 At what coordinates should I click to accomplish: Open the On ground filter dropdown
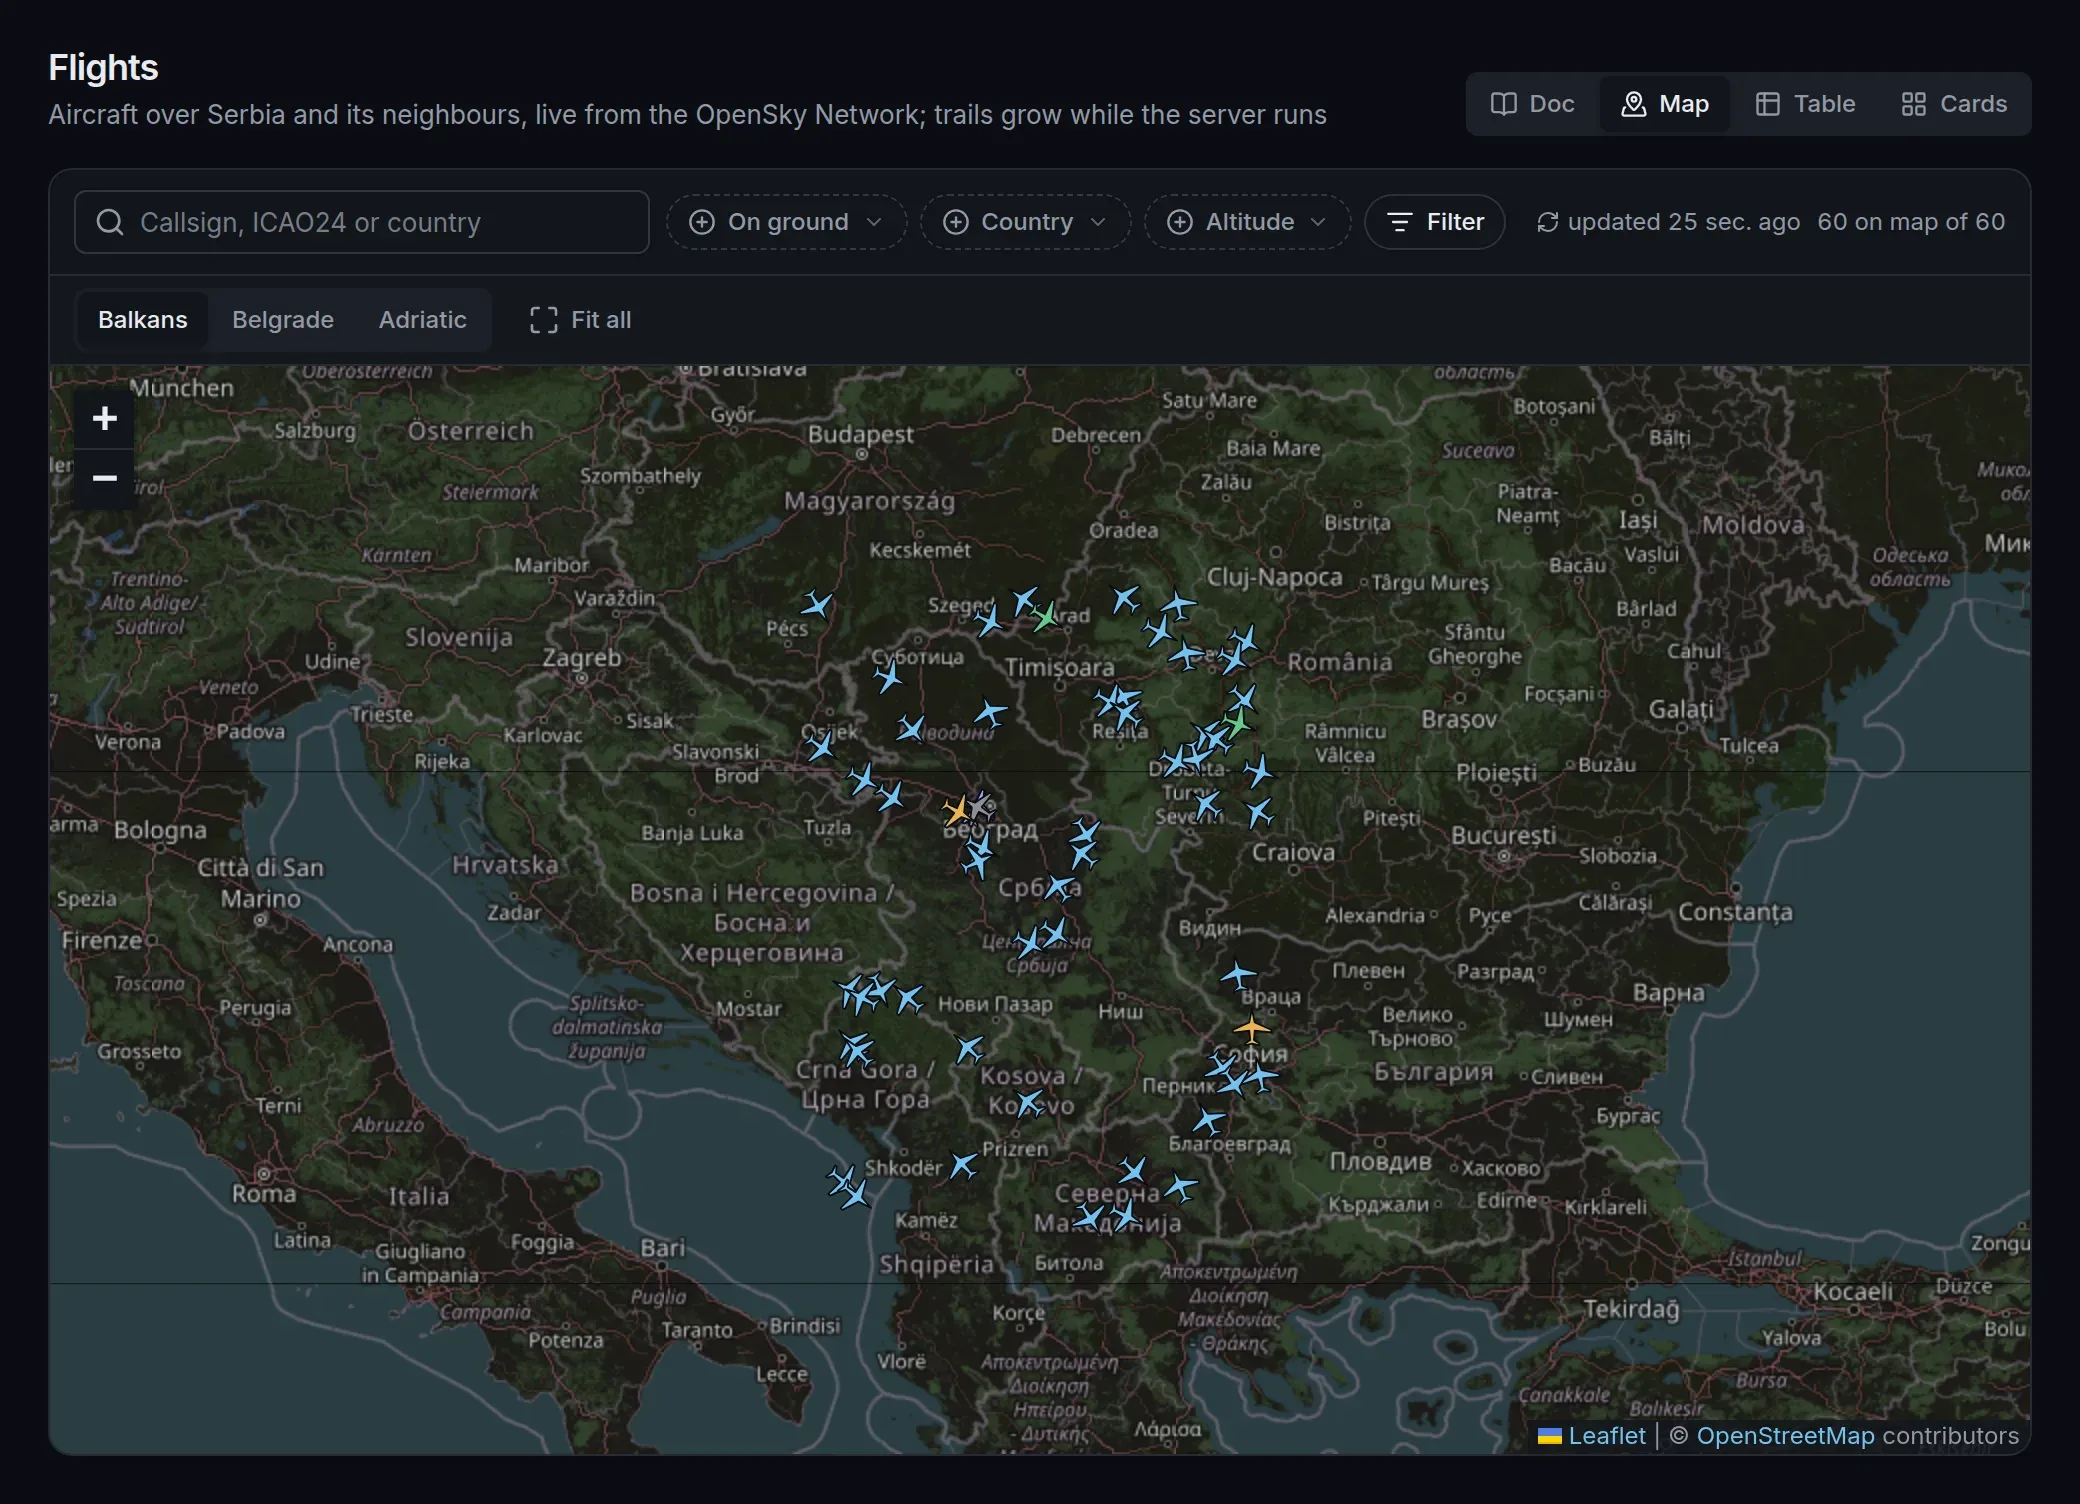pos(786,222)
